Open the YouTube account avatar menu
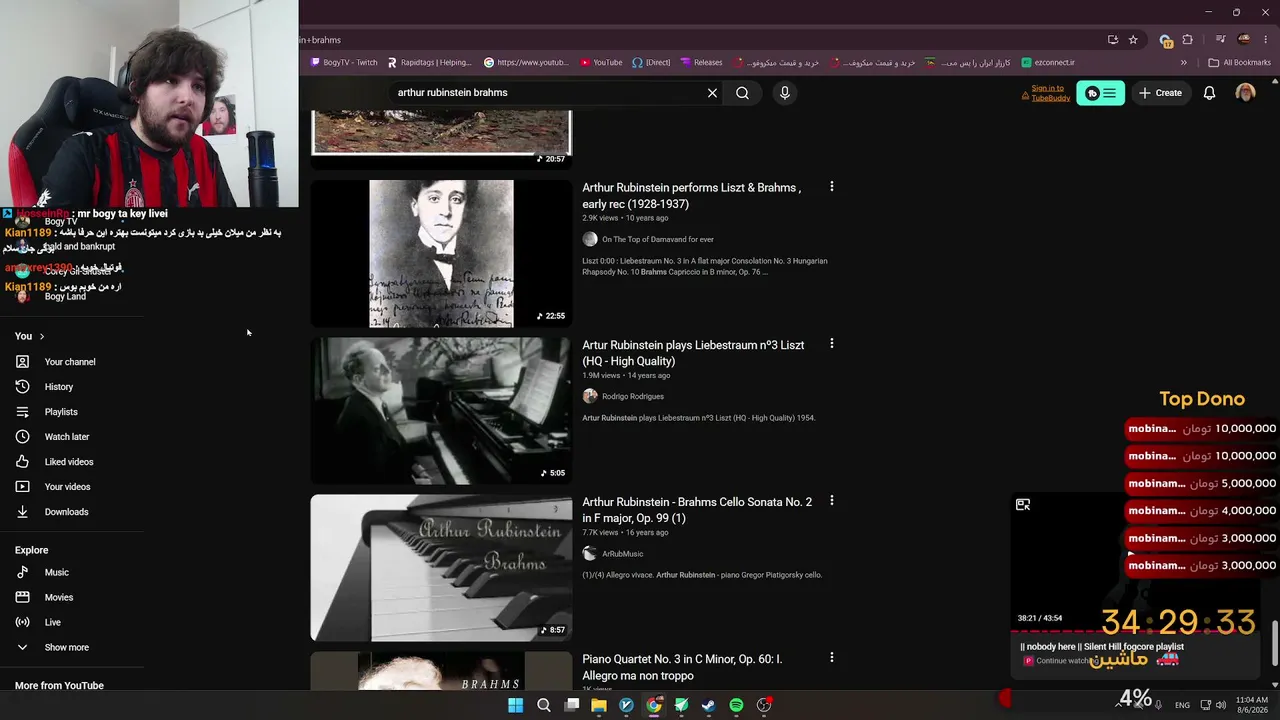 tap(1245, 93)
